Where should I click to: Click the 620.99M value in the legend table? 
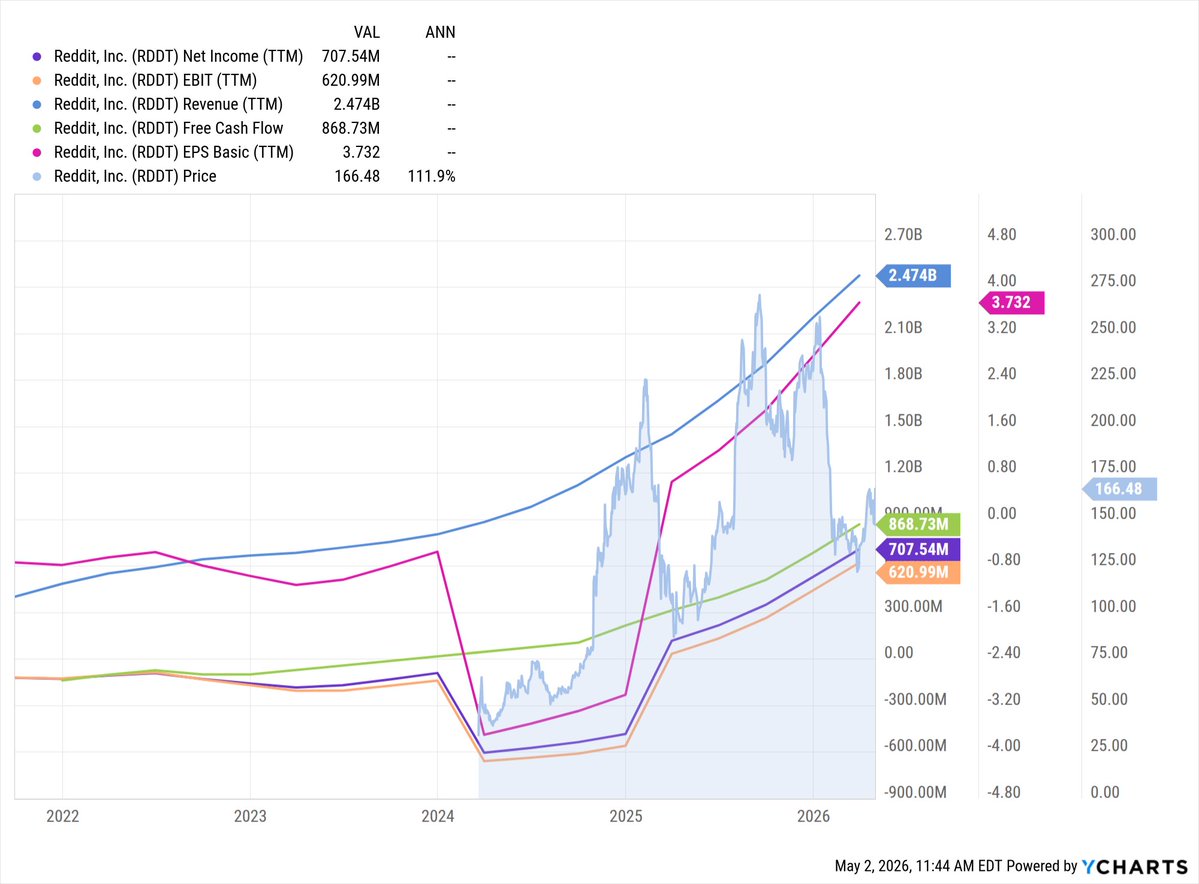[x=351, y=80]
